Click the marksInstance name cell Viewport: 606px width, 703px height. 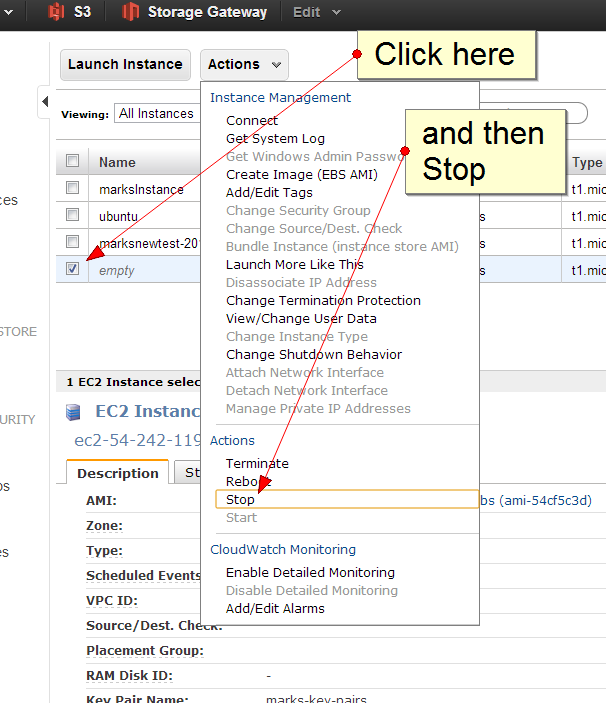tap(141, 190)
